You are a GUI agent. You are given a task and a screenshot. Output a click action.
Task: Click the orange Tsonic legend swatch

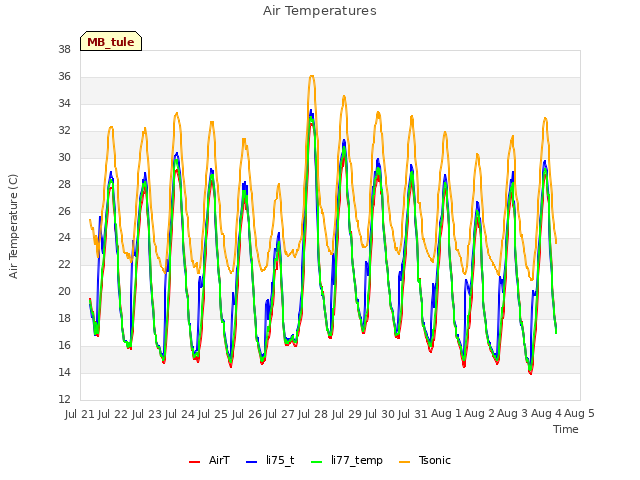coord(404,461)
